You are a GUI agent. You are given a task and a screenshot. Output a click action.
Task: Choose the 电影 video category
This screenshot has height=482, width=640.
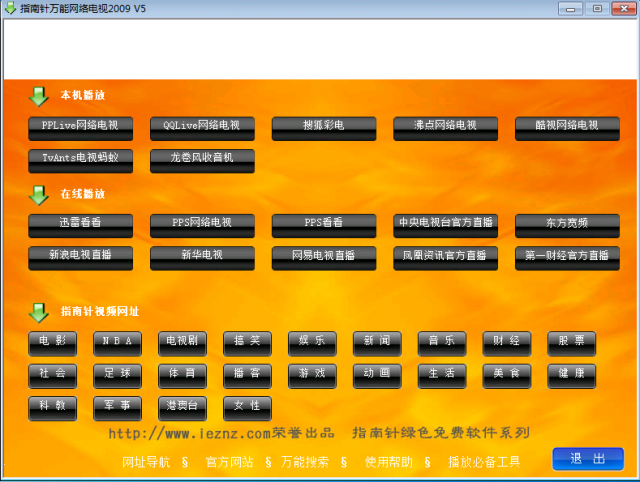[53, 342]
